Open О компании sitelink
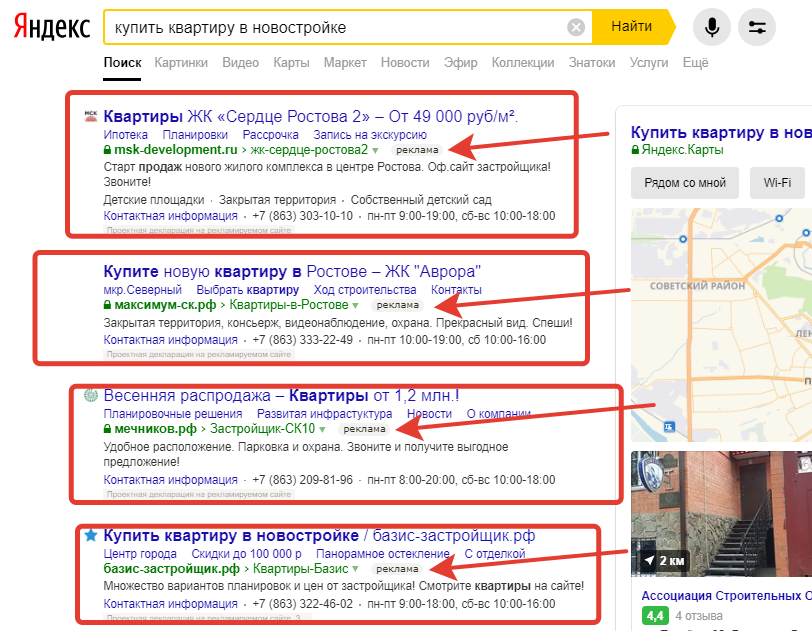 pyautogui.click(x=498, y=414)
